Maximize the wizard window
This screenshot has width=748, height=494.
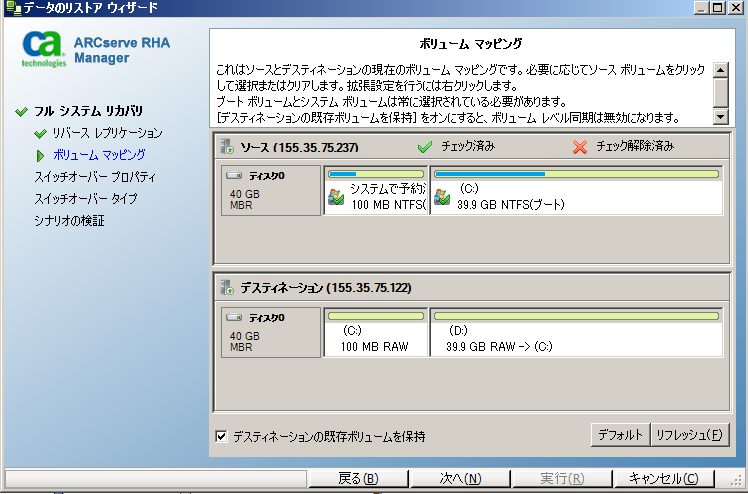[718, 8]
